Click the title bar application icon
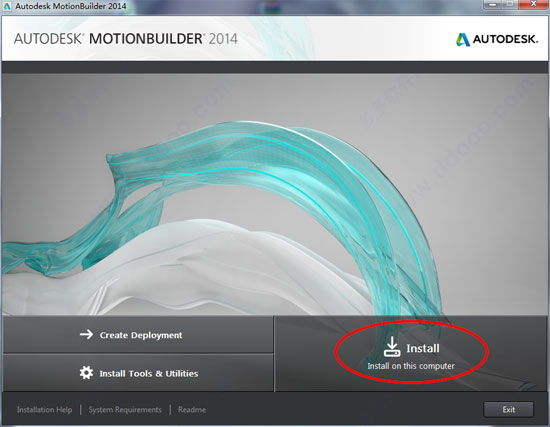Viewport: 550px width, 427px height. 7,6
